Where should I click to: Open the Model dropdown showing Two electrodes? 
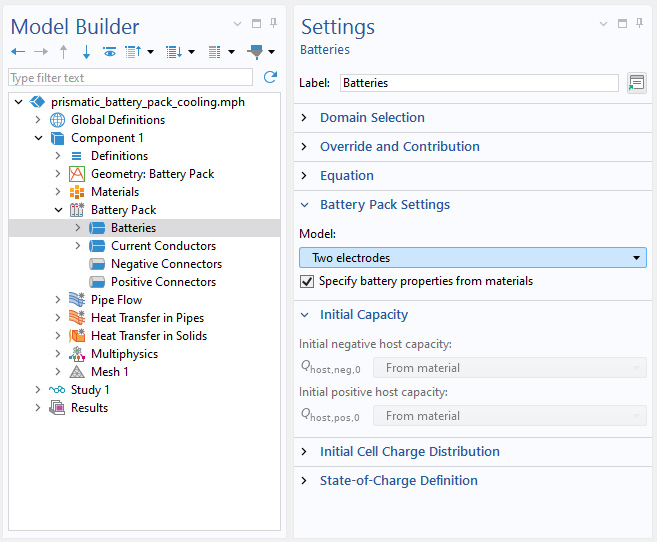tap(472, 258)
